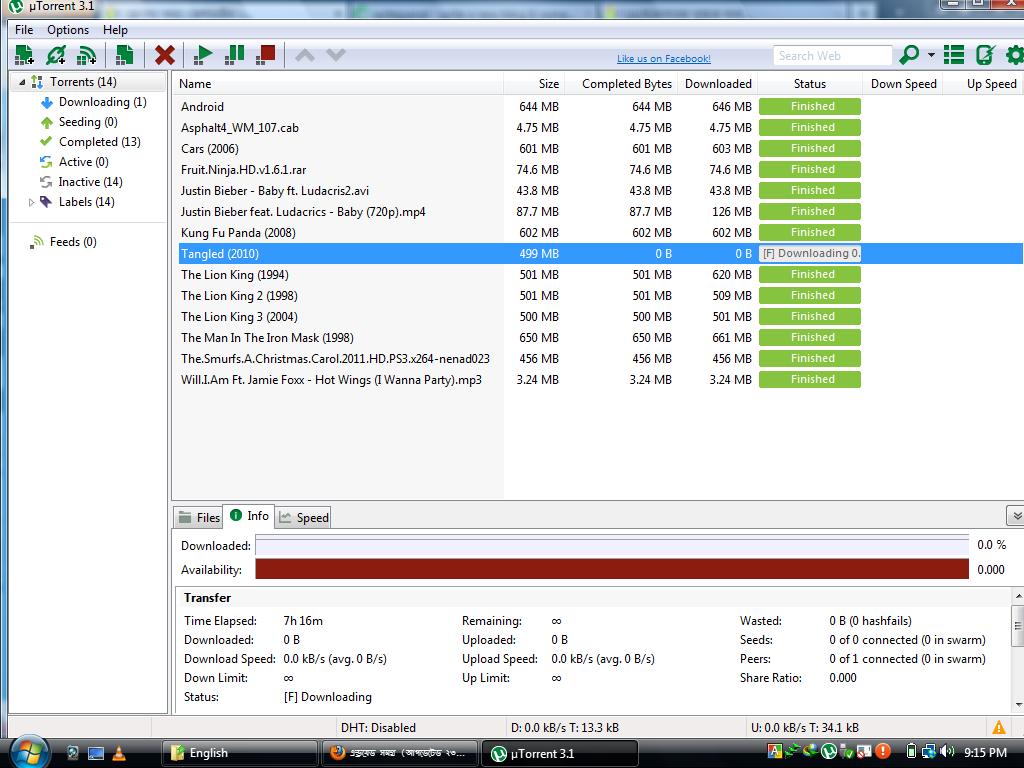The height and width of the screenshot is (768, 1024).
Task: Click Add Torrent from URL icon
Action: (x=56, y=55)
